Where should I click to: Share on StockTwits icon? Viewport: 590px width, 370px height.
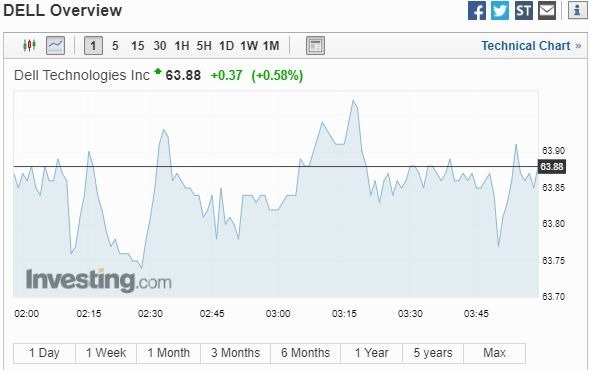coord(523,11)
